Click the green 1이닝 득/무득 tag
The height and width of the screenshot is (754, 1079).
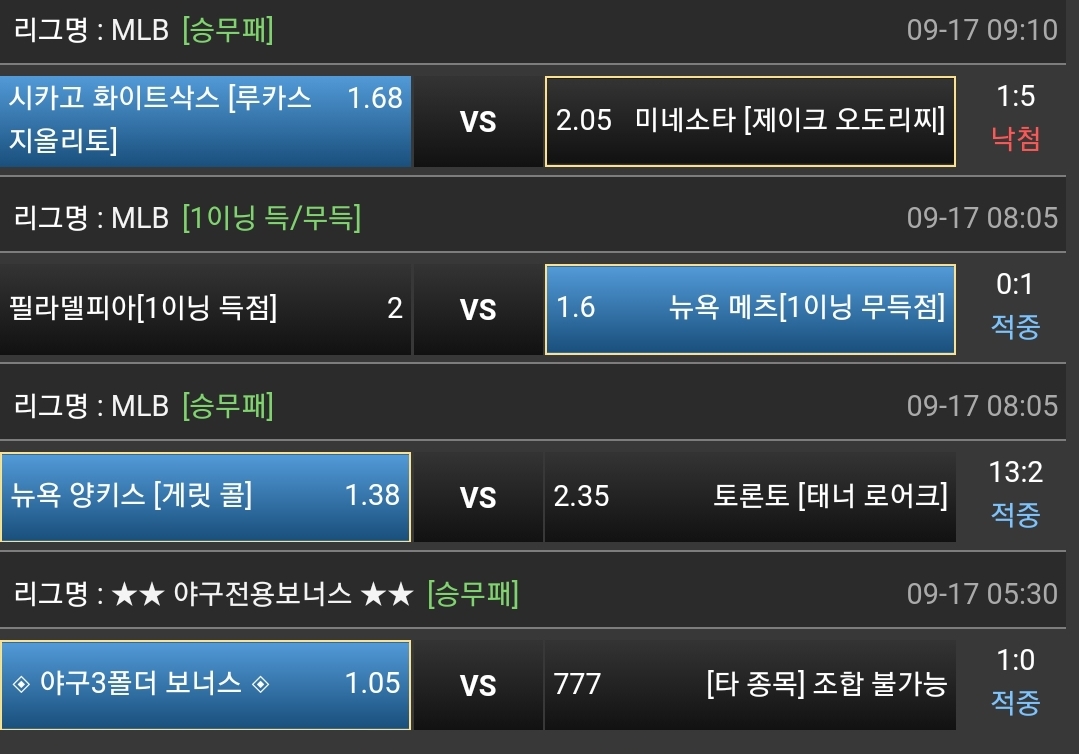(x=271, y=217)
